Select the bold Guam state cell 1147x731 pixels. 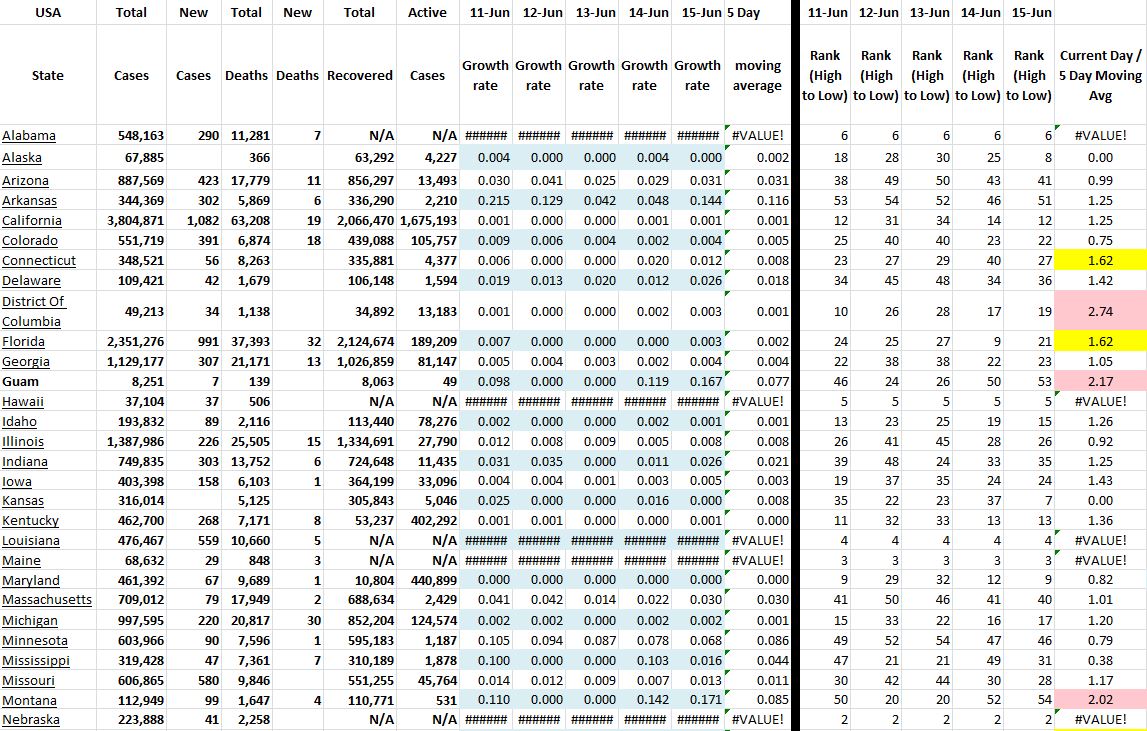click(20, 382)
